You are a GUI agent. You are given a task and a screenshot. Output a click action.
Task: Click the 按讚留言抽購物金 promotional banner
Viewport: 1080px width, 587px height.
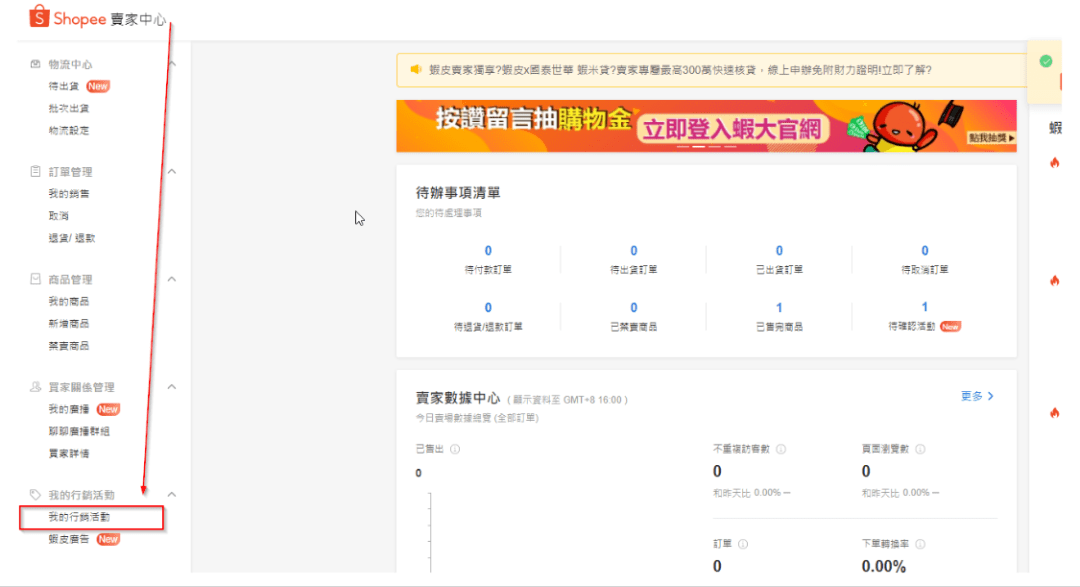[706, 126]
